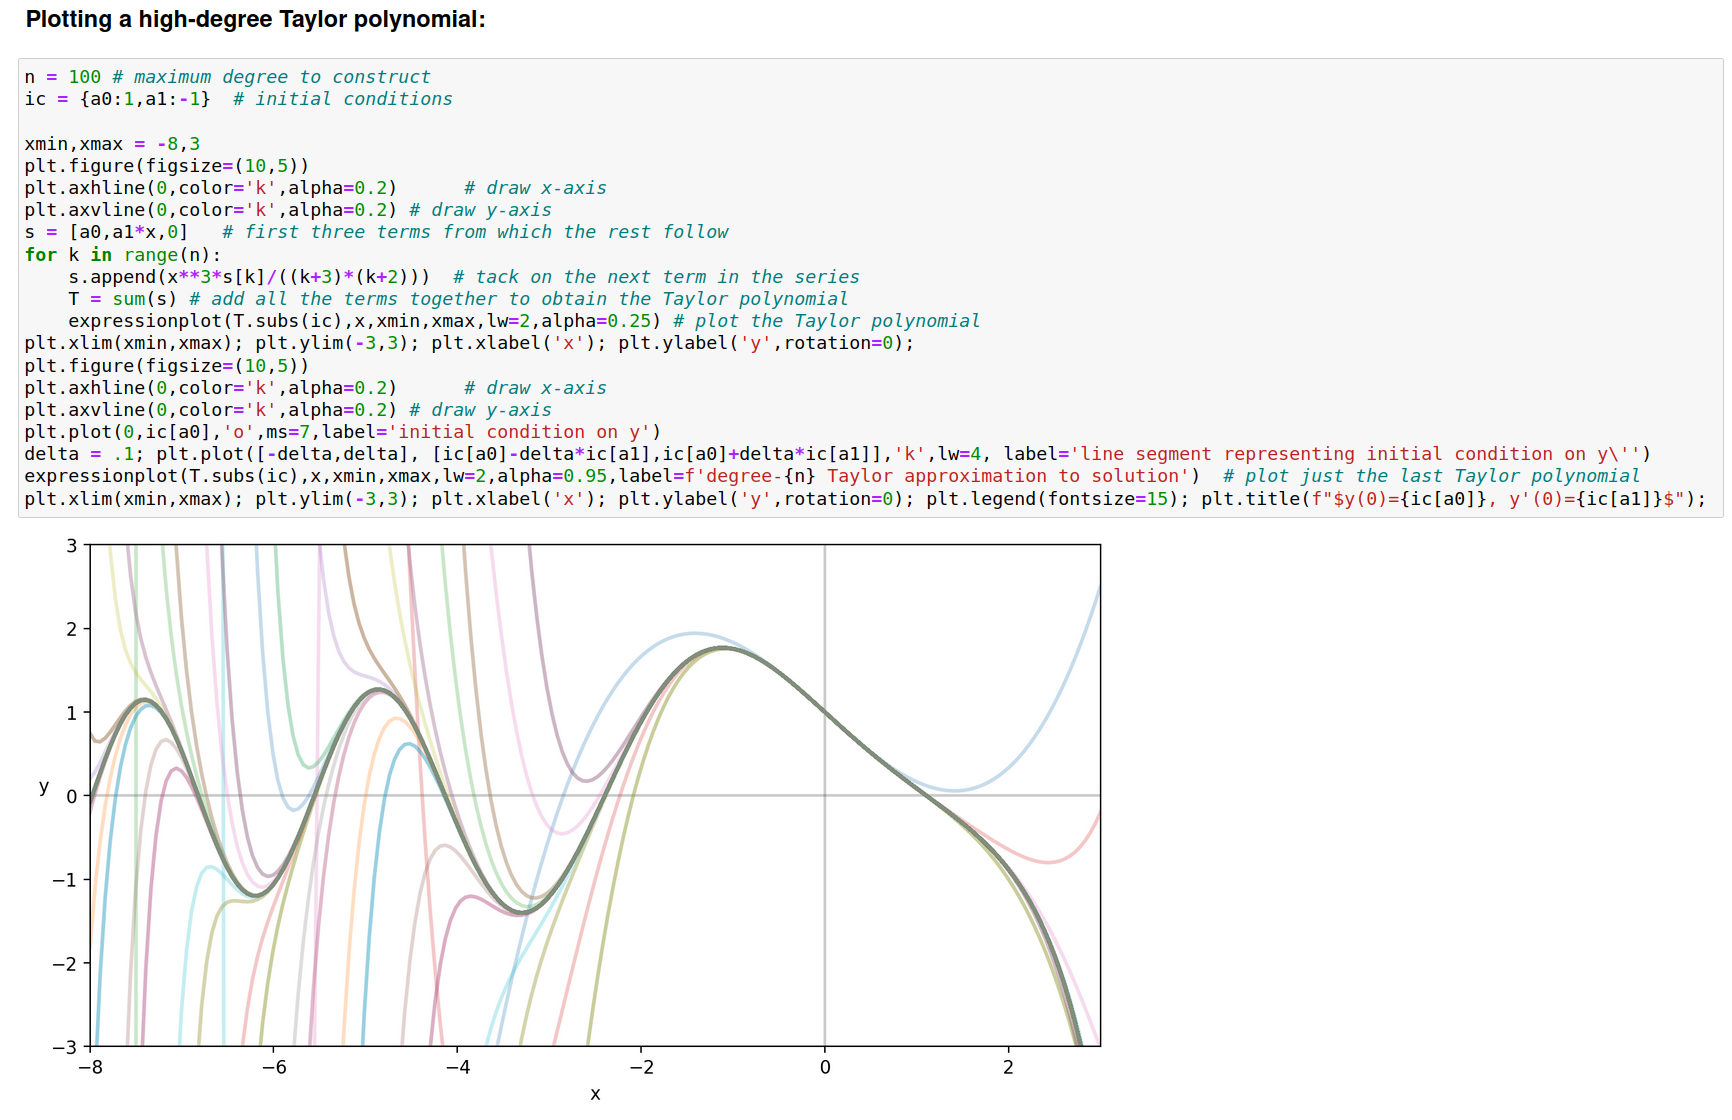Click the 'delta = .1; plt.plot' line

837,454
